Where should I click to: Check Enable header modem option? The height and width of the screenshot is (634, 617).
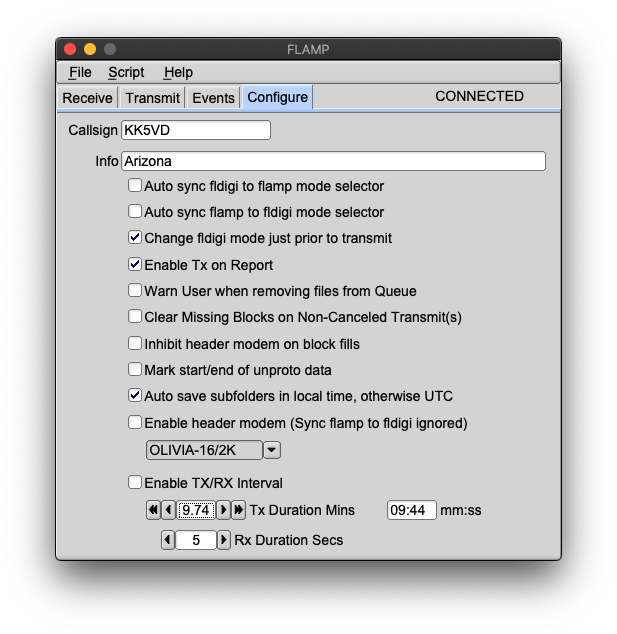[x=135, y=423]
